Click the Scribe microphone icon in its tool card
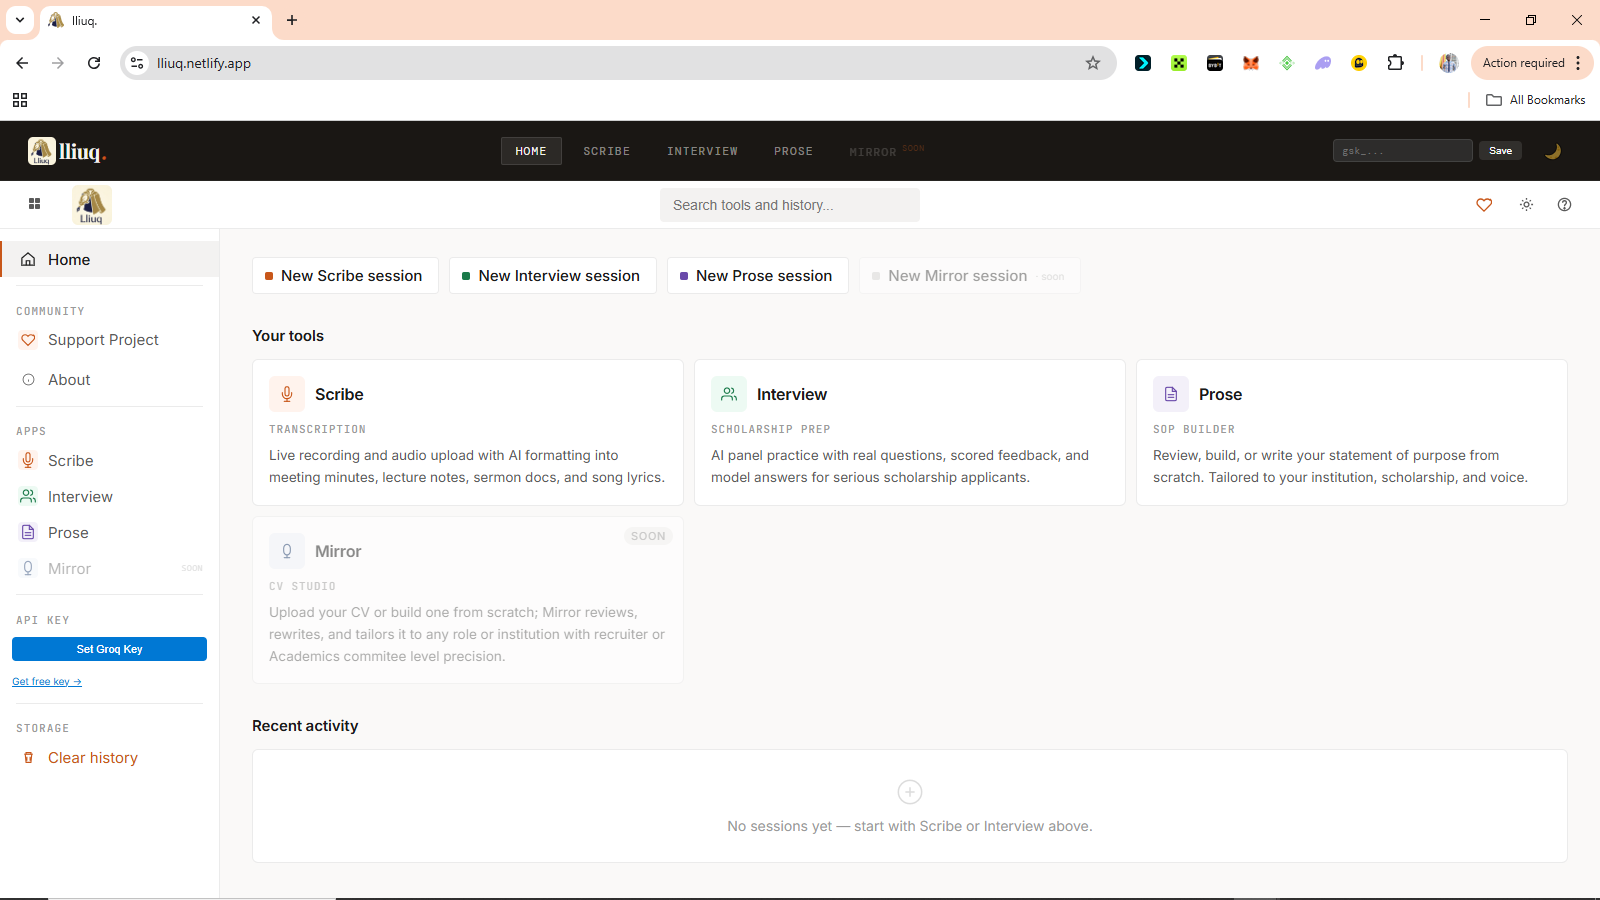 coord(287,394)
